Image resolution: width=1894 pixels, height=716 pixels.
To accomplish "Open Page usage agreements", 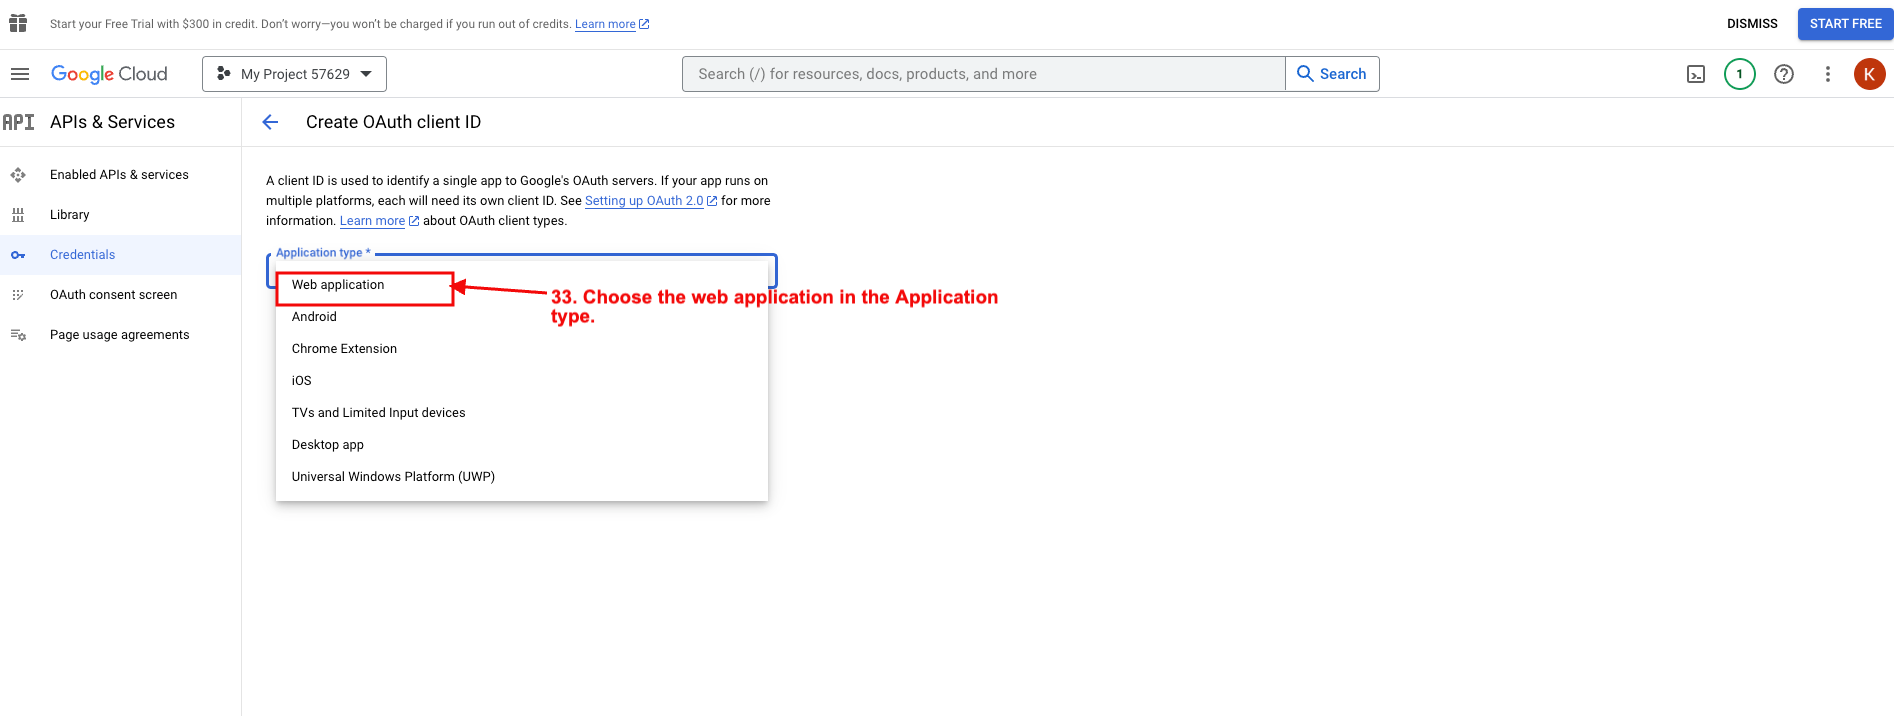I will tap(119, 335).
